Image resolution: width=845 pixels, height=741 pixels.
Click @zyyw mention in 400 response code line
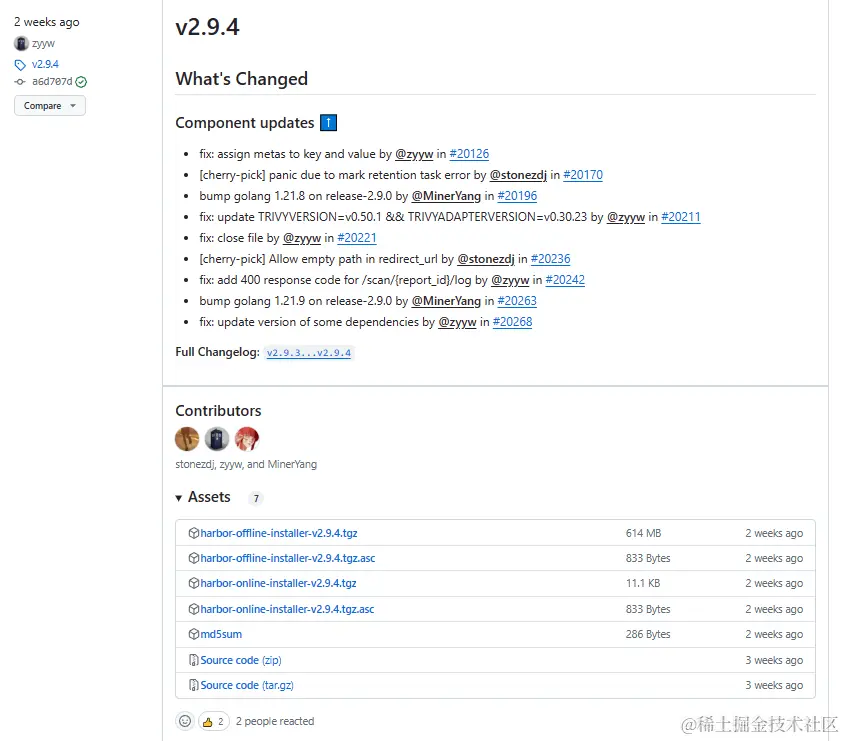pos(510,280)
